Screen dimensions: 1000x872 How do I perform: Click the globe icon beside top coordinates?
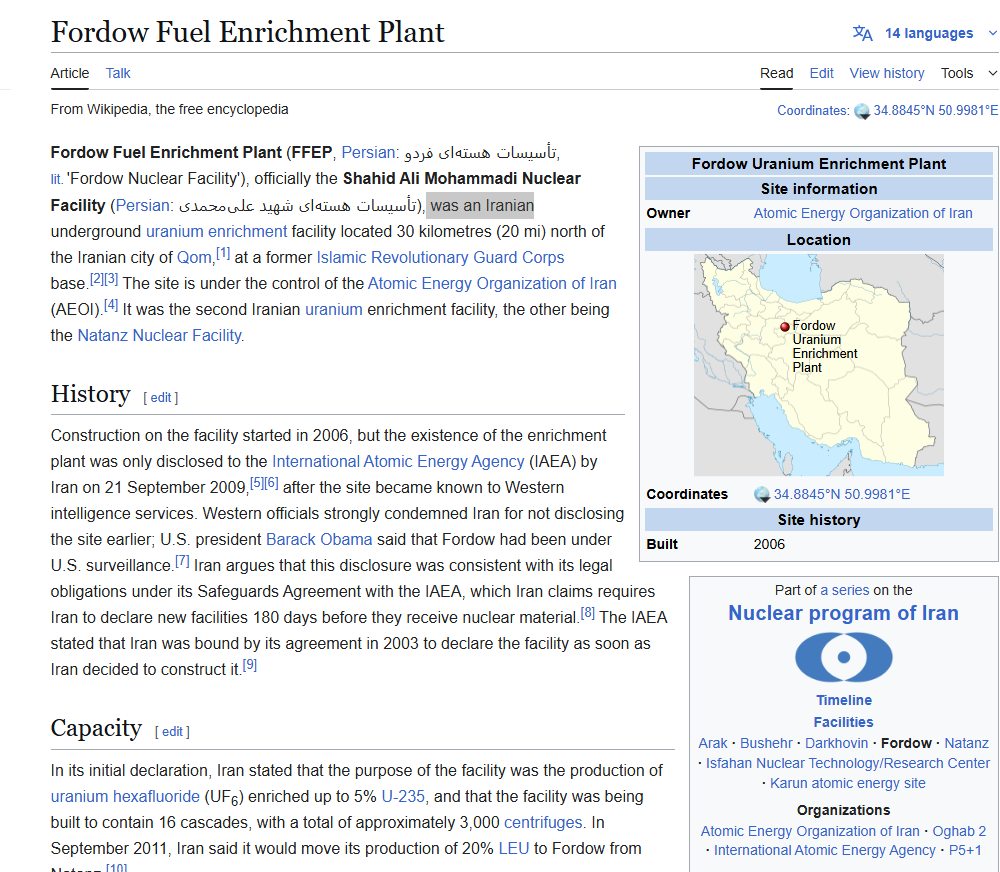point(862,112)
